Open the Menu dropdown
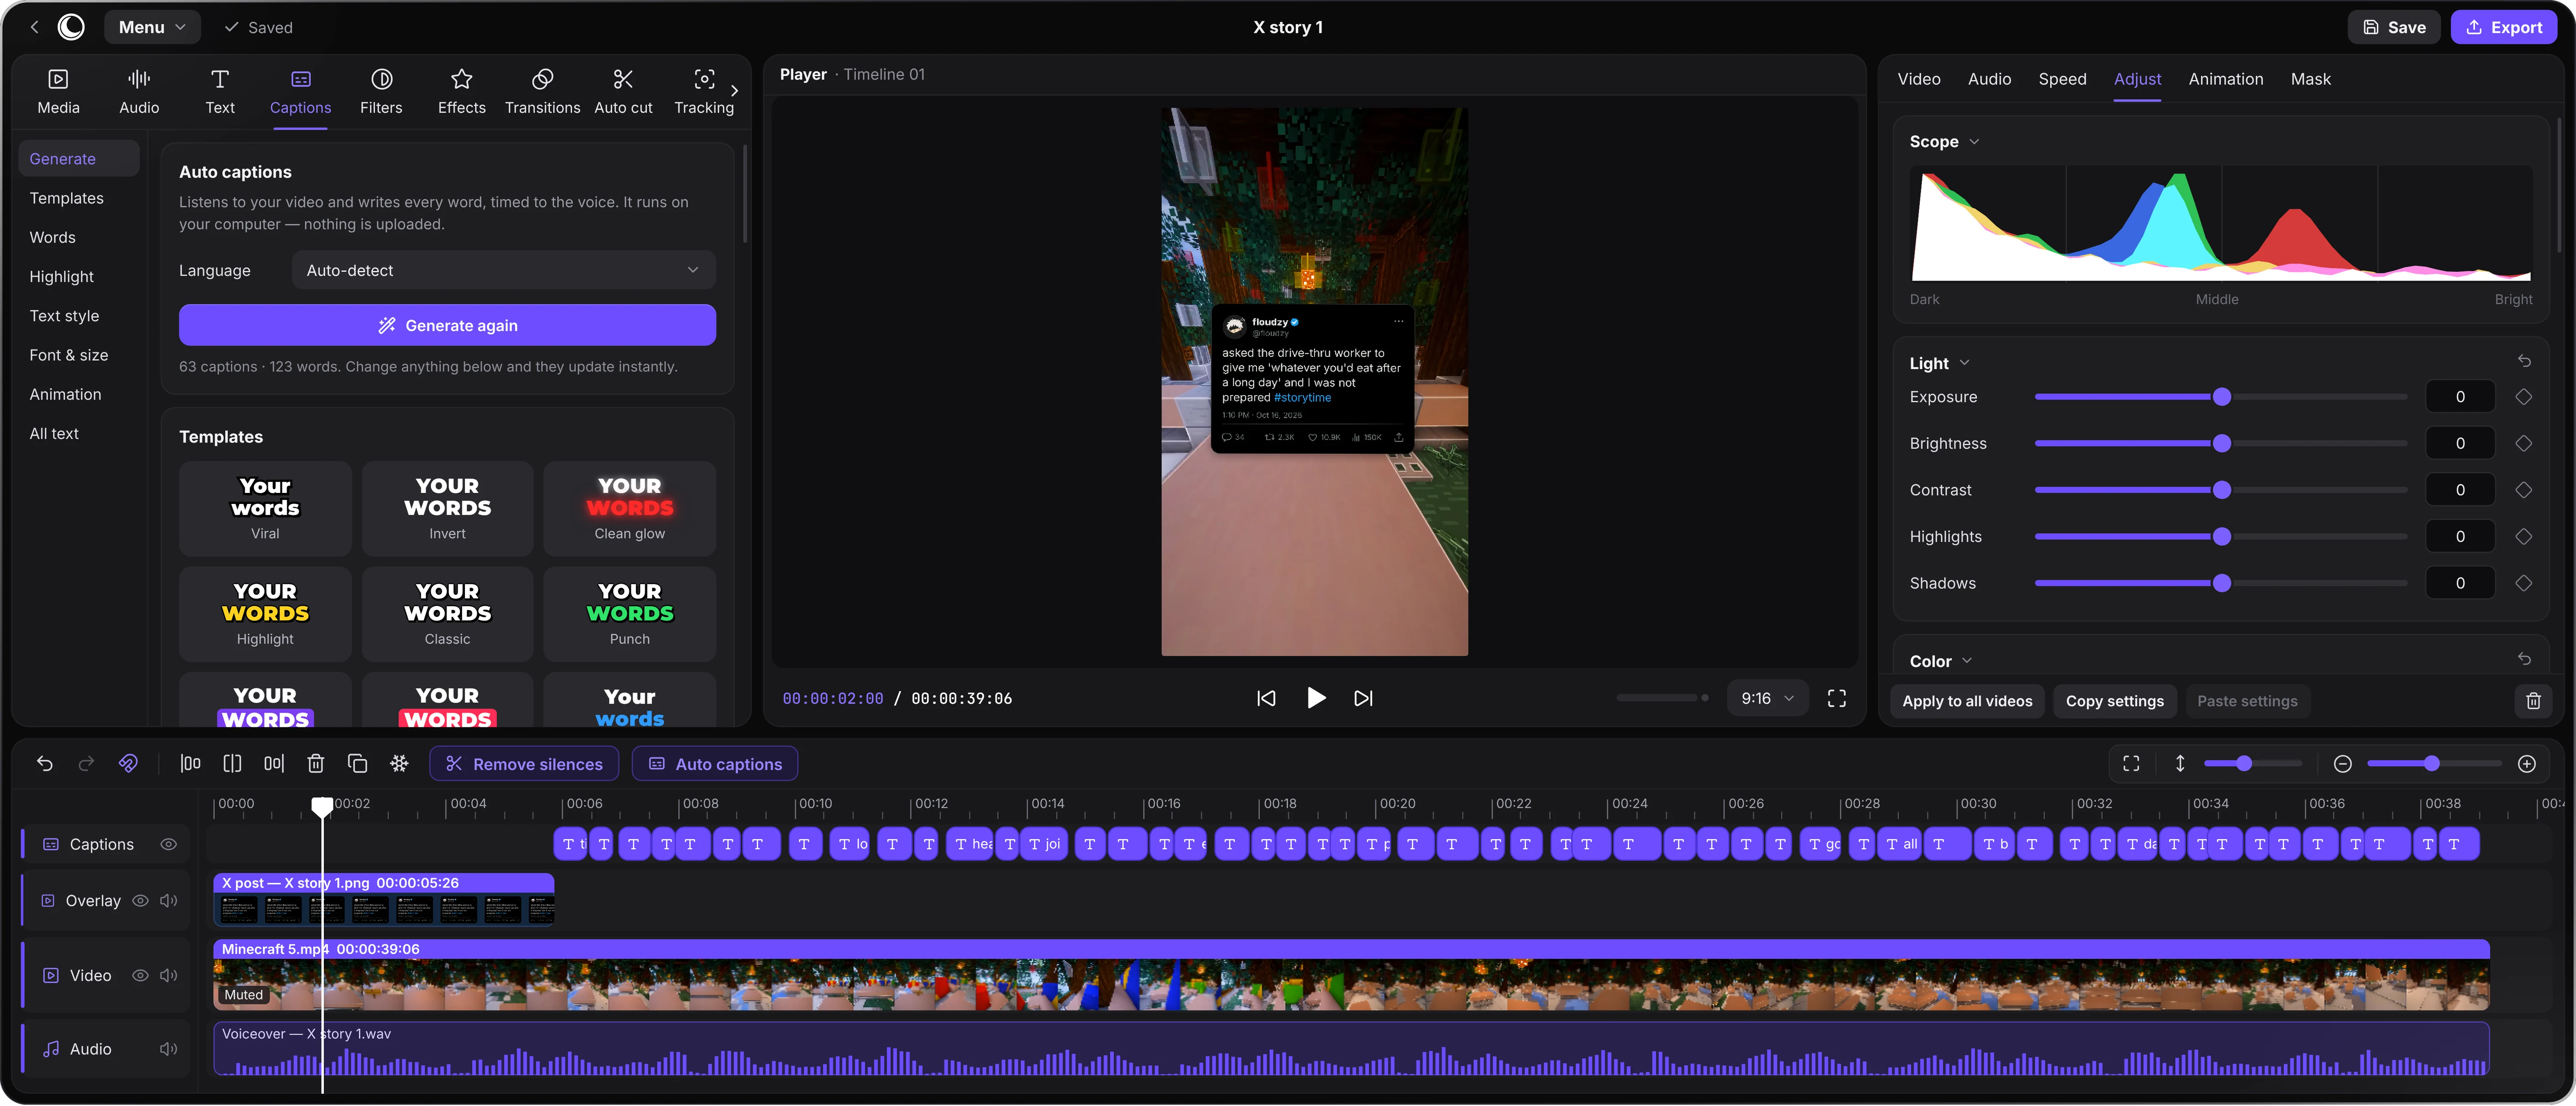The width and height of the screenshot is (2576, 1106). click(152, 27)
